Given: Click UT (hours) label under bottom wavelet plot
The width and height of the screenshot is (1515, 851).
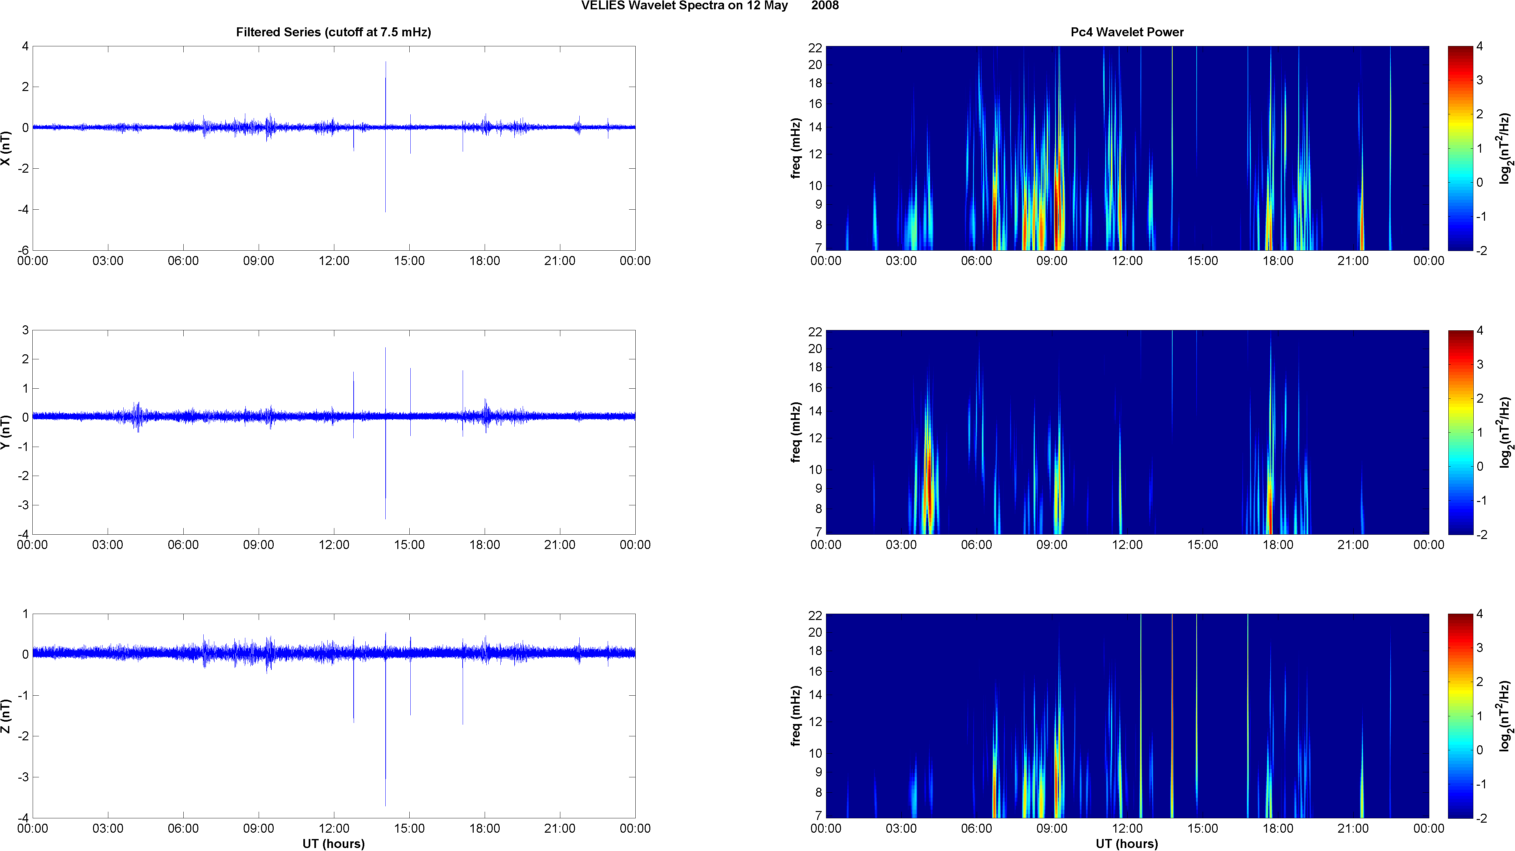Looking at the screenshot, I should click(x=1127, y=843).
